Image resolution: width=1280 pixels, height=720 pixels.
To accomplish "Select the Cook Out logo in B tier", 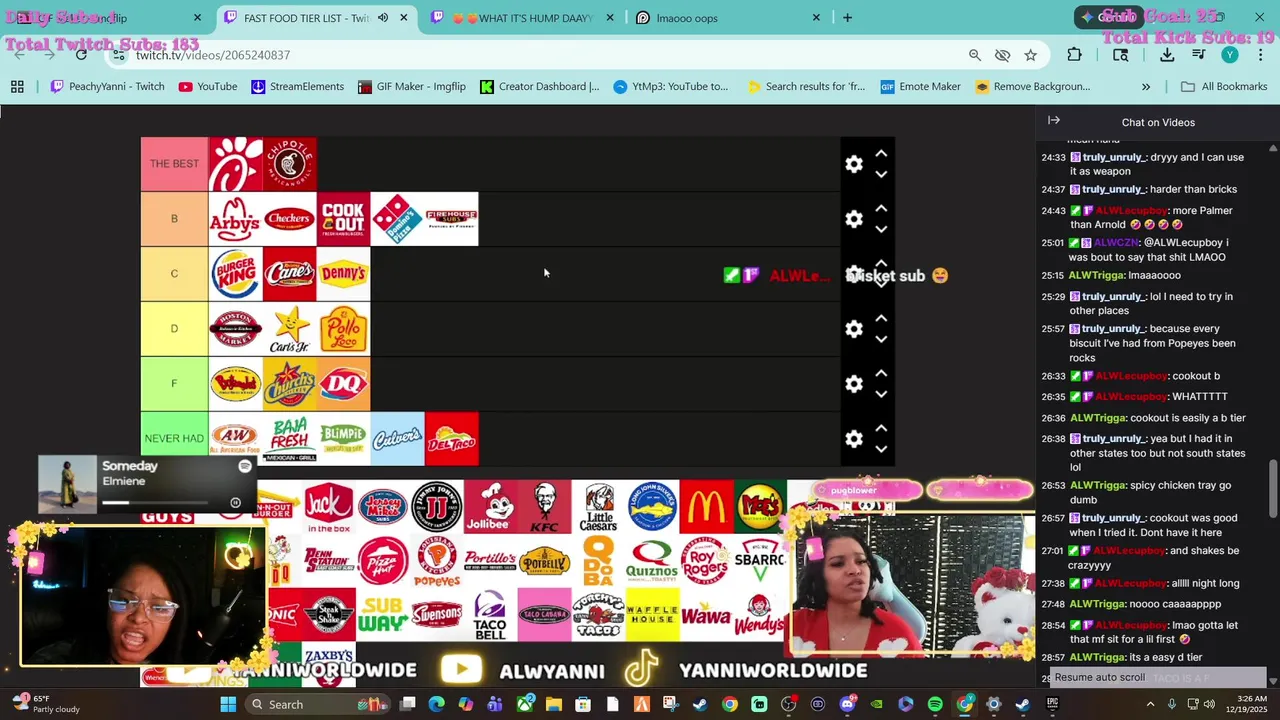I will 343,219.
